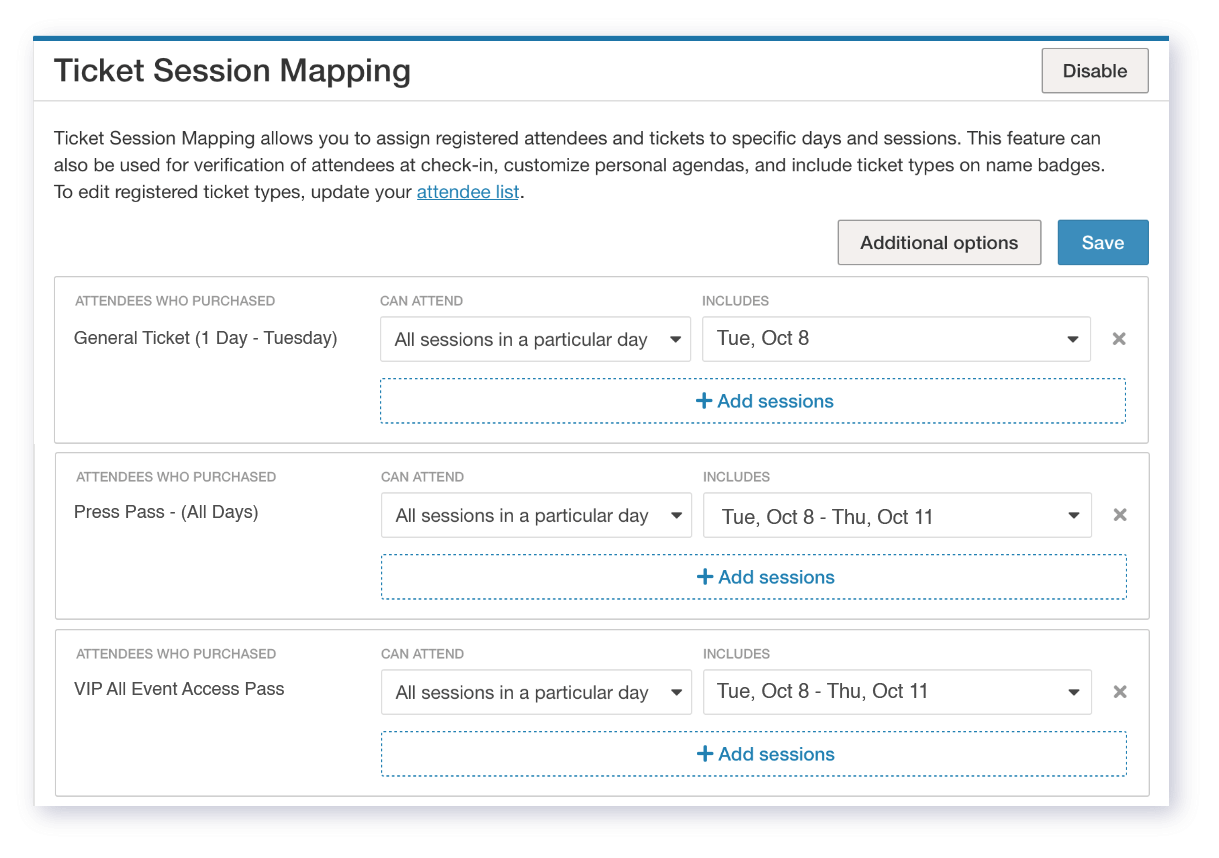Select the General Ticket (1 Day - Tuesday) label
The image size is (1219, 858).
pyautogui.click(x=205, y=338)
